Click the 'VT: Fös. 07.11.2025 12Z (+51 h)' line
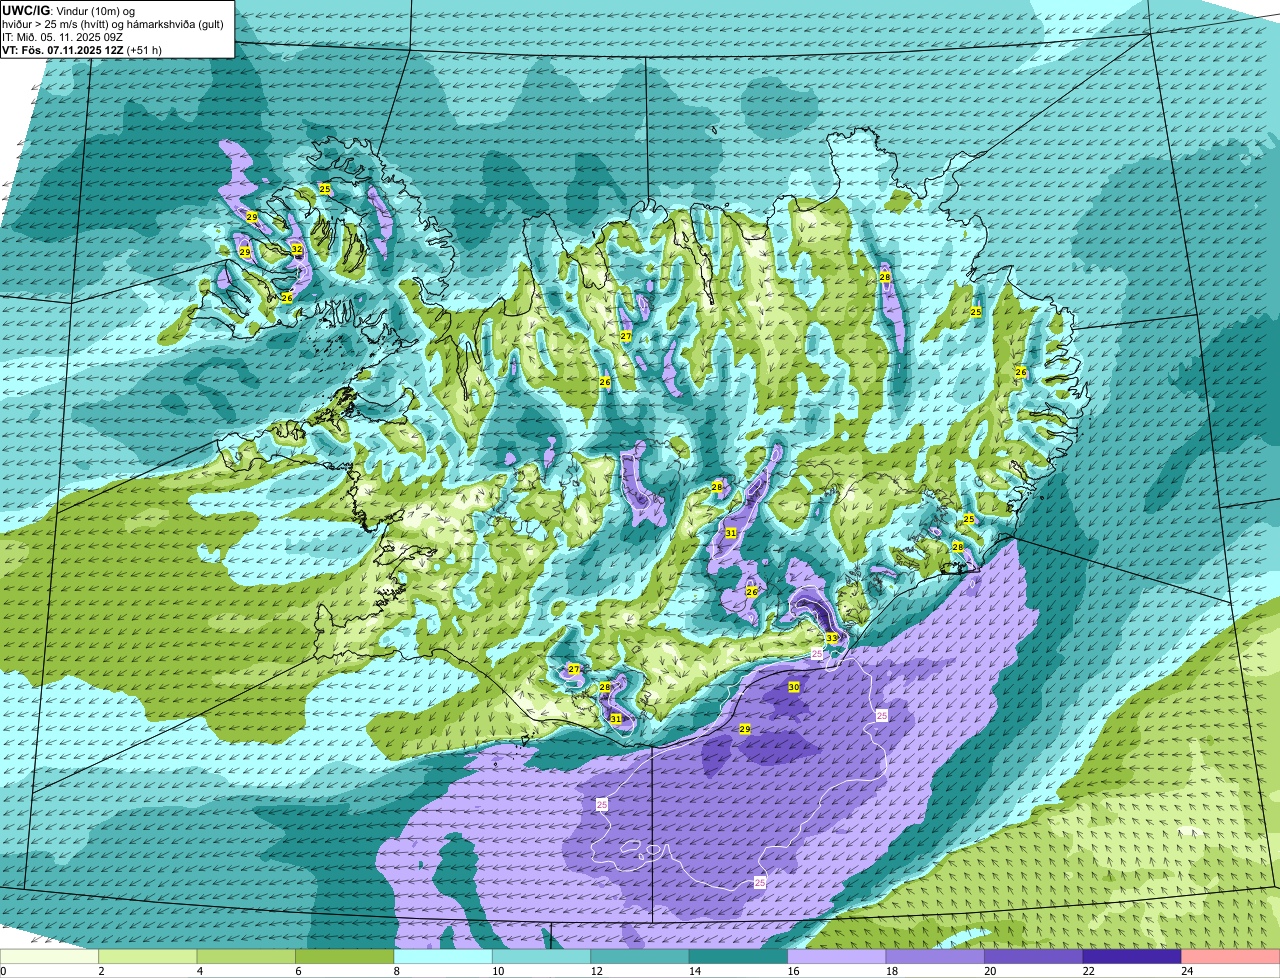The image size is (1280, 978). pyautogui.click(x=81, y=49)
